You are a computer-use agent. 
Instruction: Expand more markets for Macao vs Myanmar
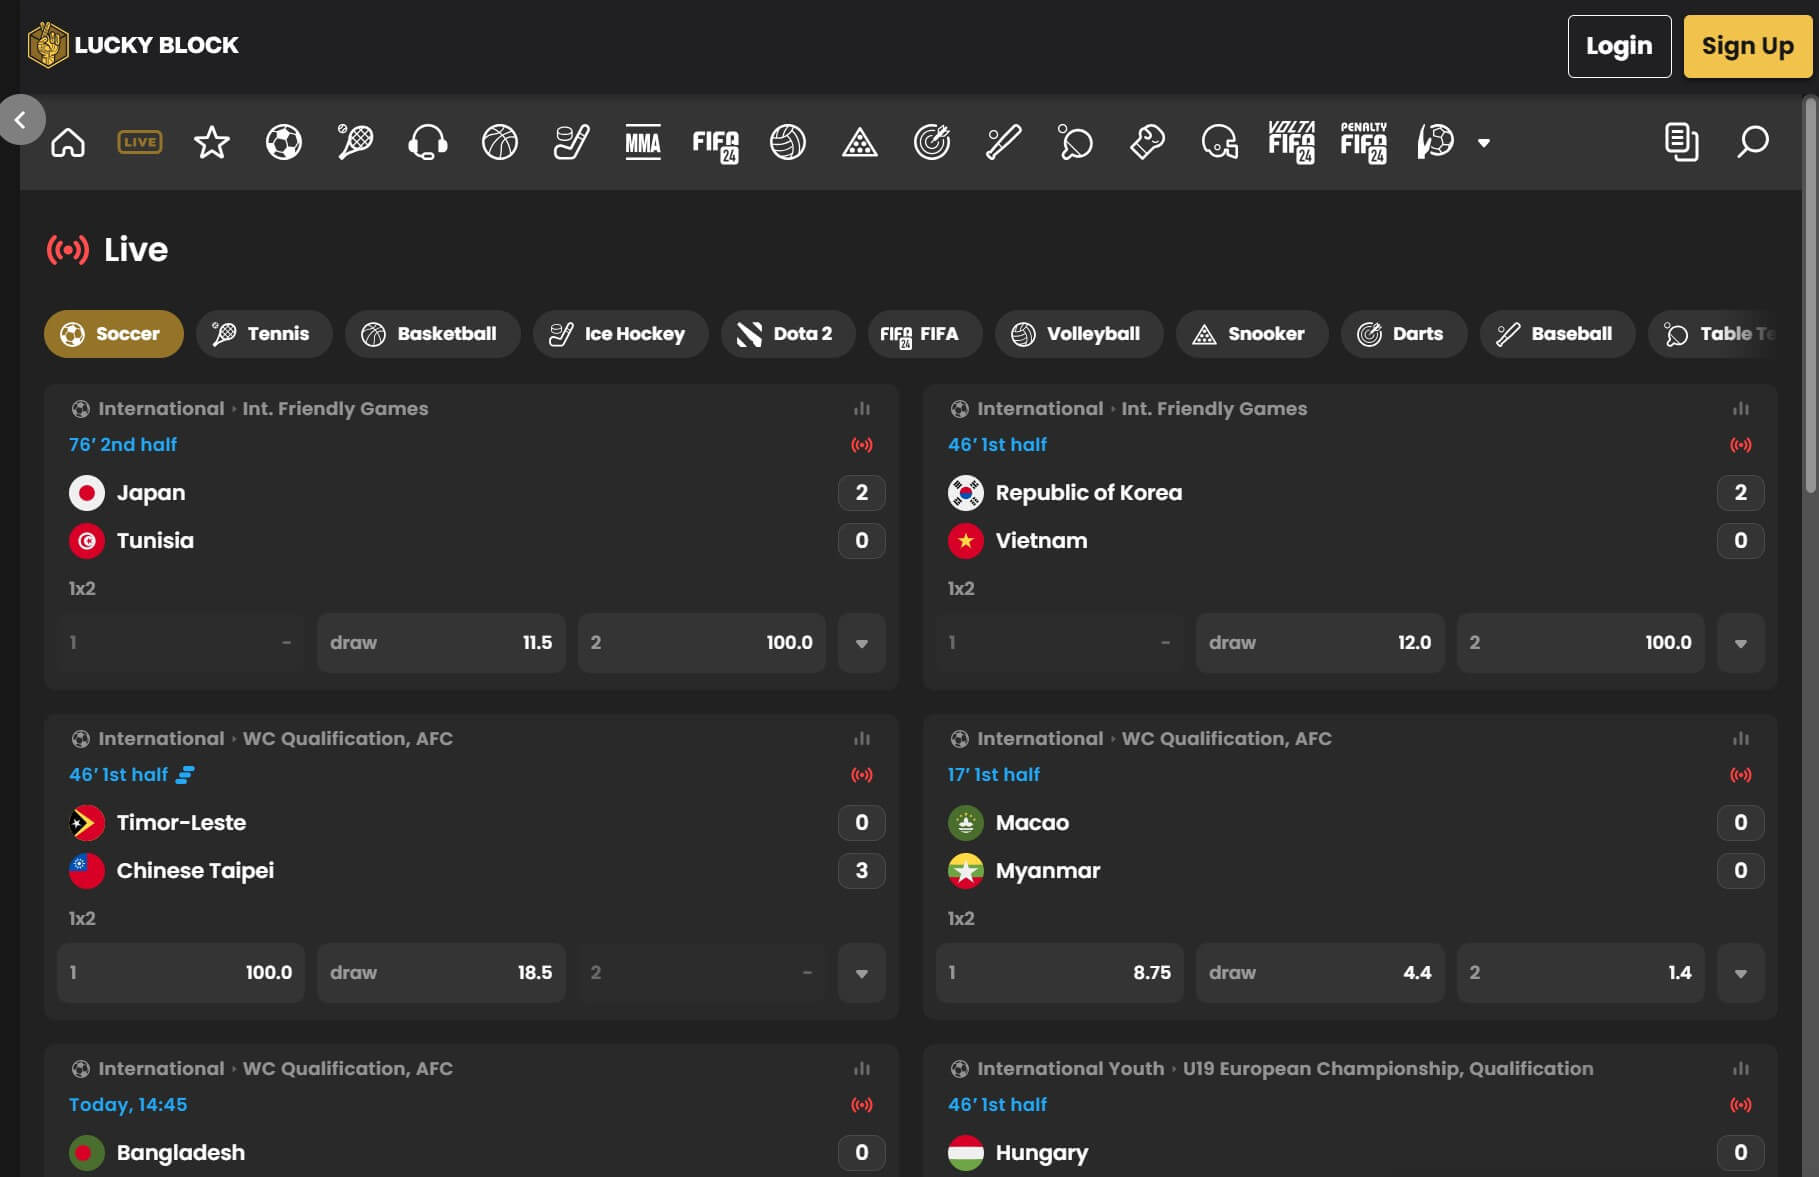(x=1741, y=973)
